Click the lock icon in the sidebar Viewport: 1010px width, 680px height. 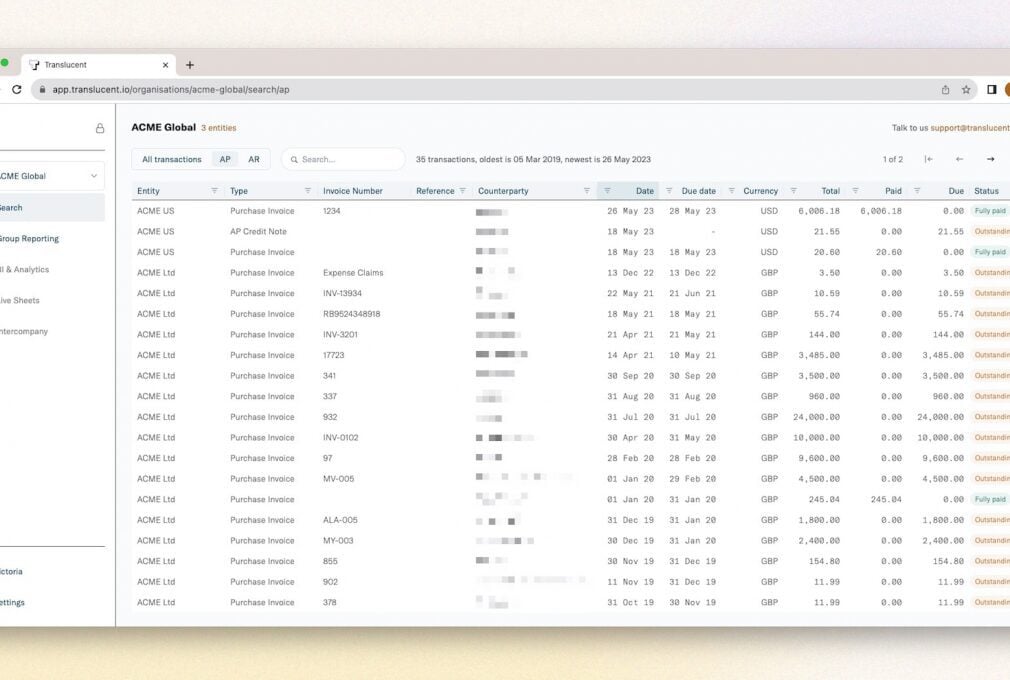100,129
